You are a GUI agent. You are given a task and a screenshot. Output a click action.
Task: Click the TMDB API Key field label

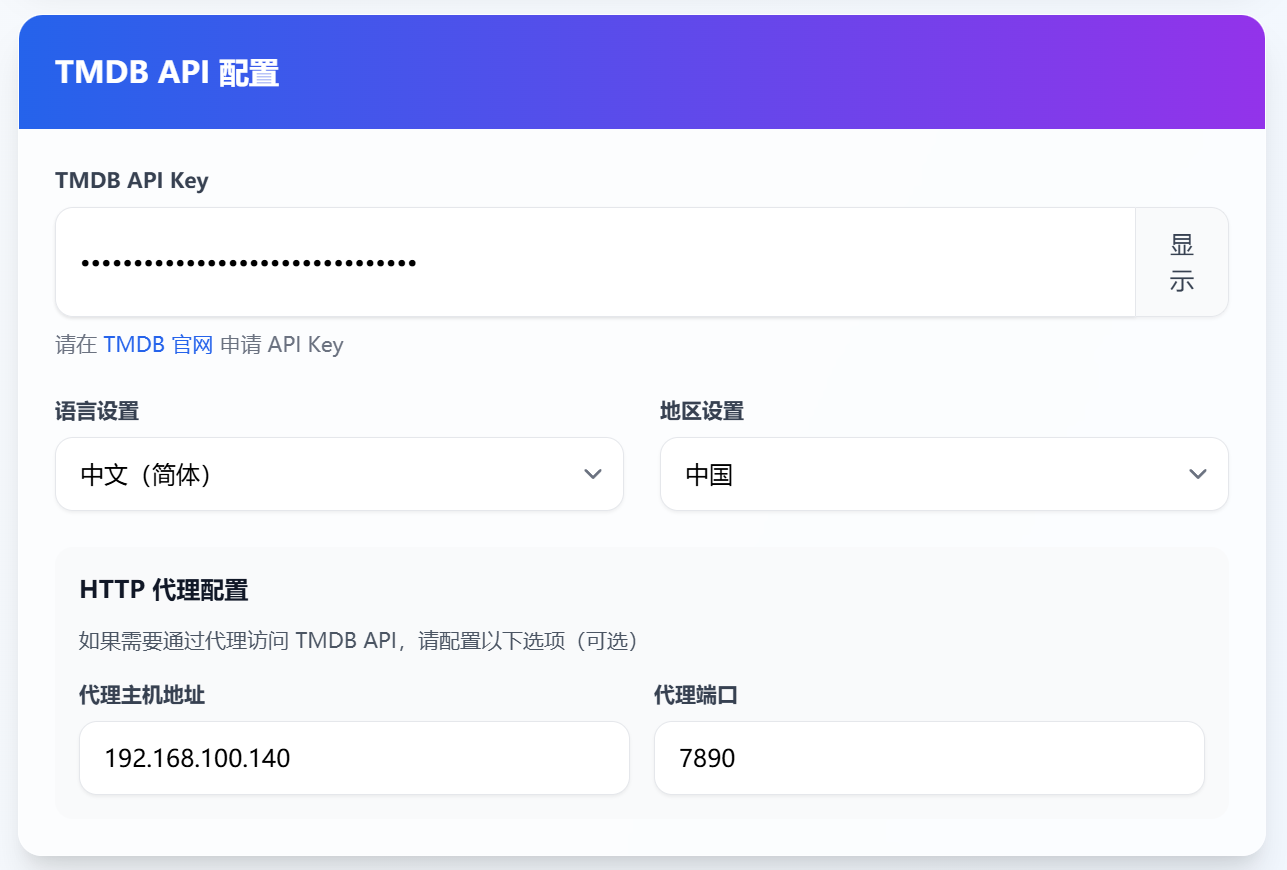tap(132, 180)
